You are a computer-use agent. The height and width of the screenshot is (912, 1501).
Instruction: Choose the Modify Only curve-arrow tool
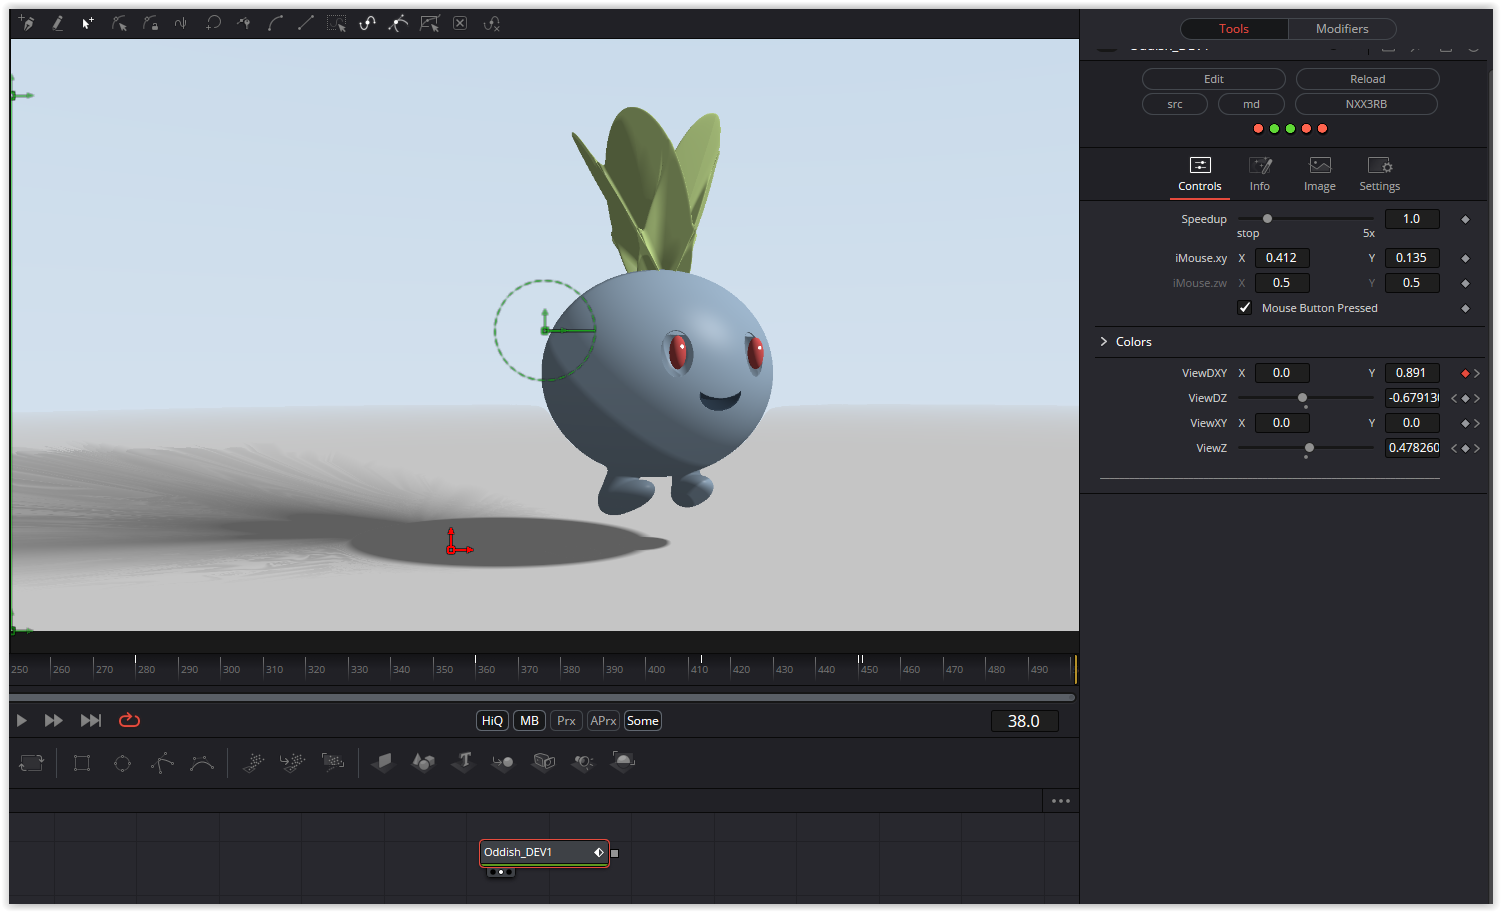[x=119, y=23]
